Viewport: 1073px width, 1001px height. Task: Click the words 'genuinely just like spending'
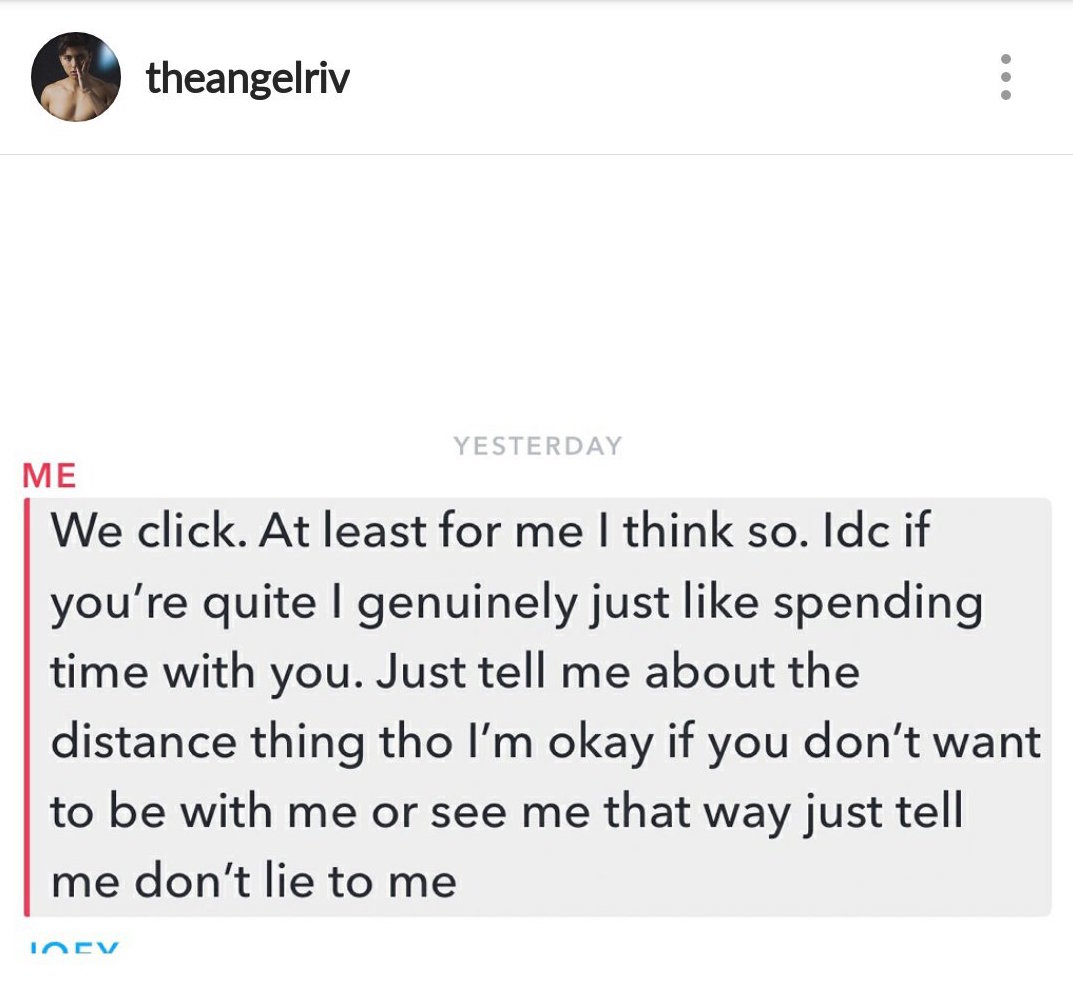pos(670,603)
